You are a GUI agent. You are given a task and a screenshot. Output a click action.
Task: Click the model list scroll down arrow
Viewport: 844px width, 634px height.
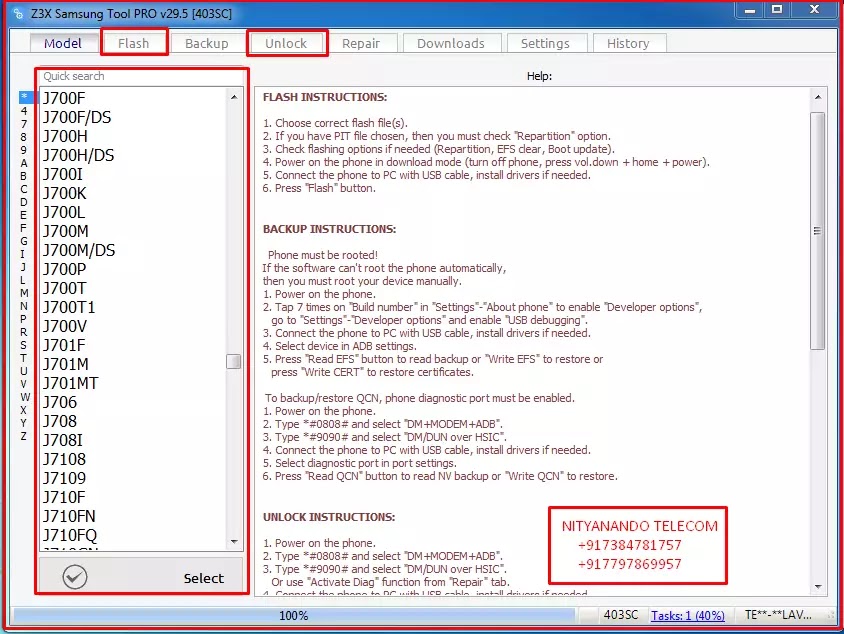pyautogui.click(x=234, y=541)
